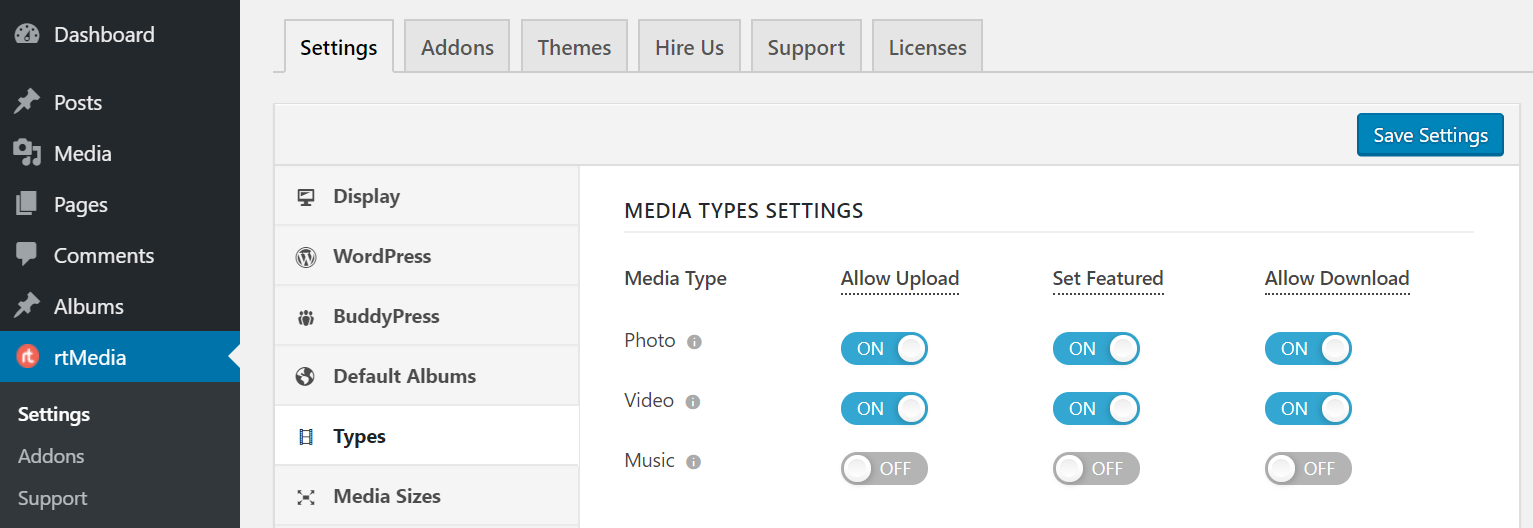Select the Default Albums settings section
Screen dimensions: 1533x528
(427, 376)
